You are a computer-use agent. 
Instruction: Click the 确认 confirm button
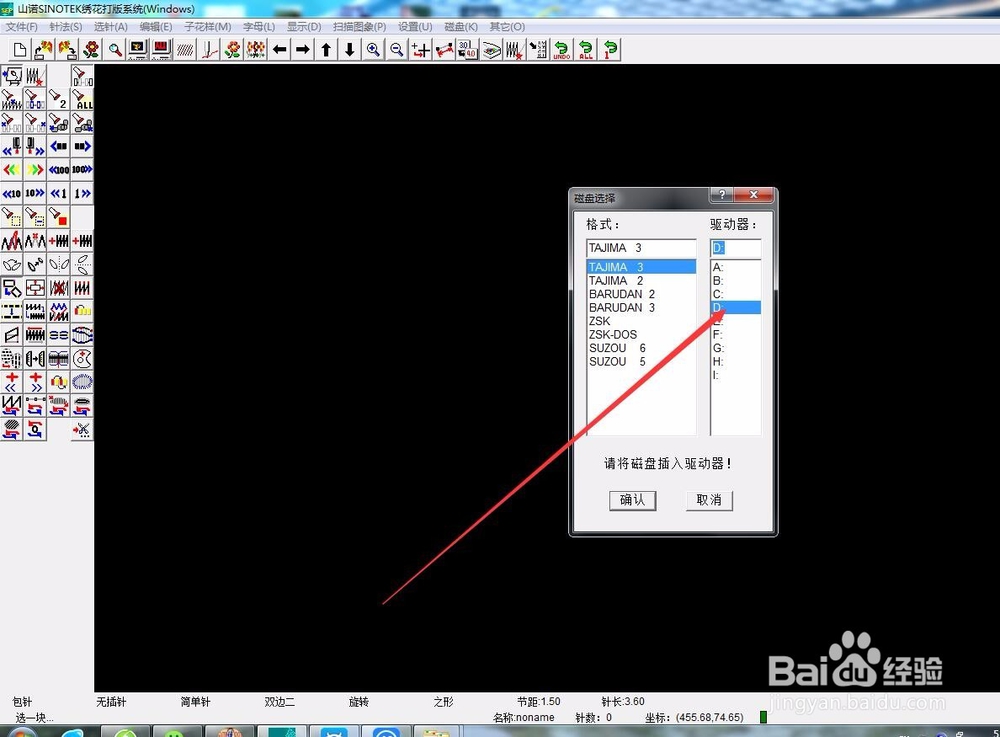(632, 500)
